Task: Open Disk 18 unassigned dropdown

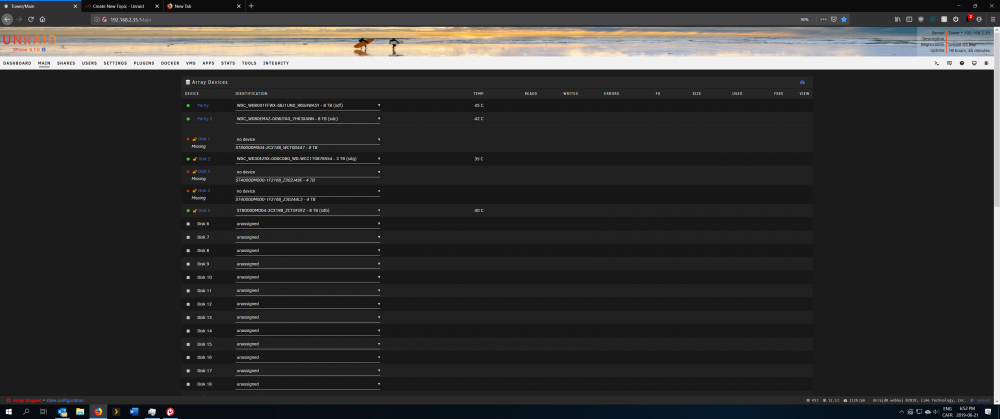Action: pos(308,385)
